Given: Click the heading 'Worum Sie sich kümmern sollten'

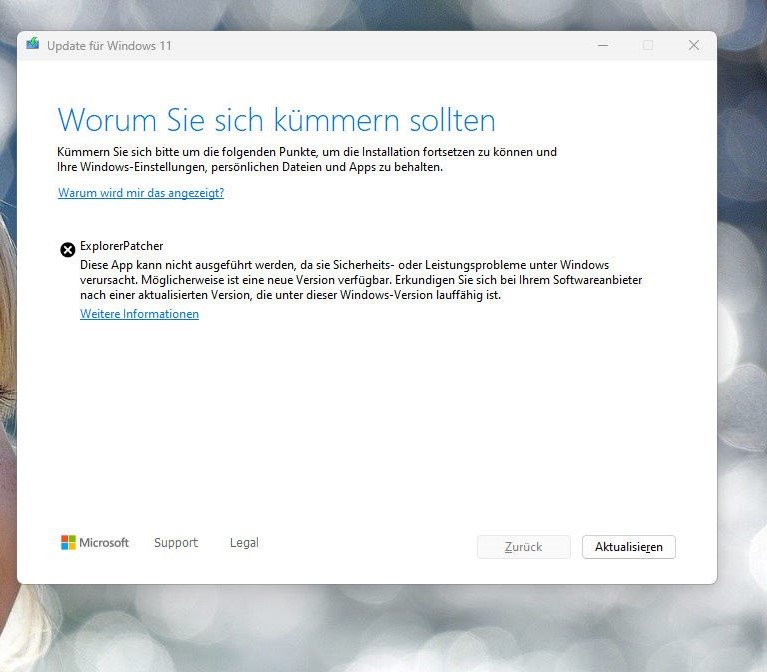Looking at the screenshot, I should pos(276,120).
